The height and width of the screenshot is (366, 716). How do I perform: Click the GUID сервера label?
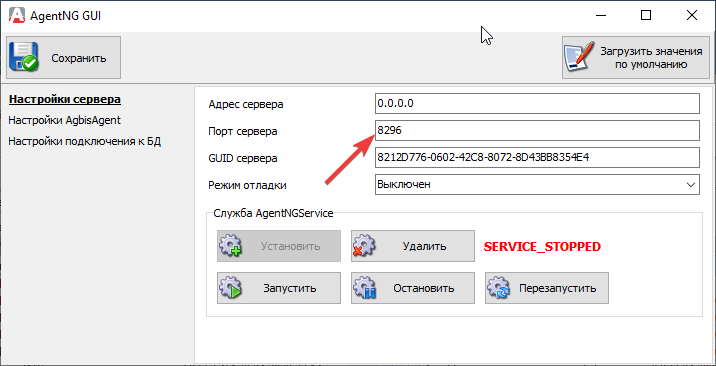coord(243,158)
